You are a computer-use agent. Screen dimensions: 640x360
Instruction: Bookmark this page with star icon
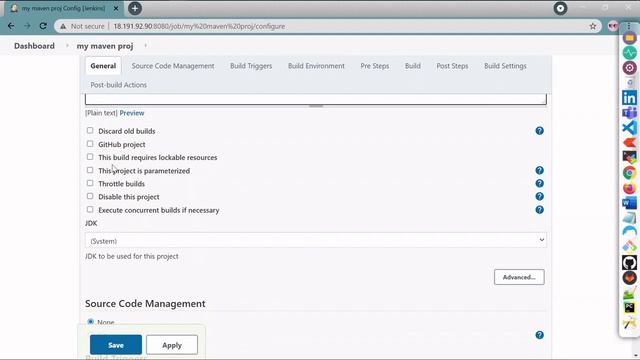pos(593,26)
